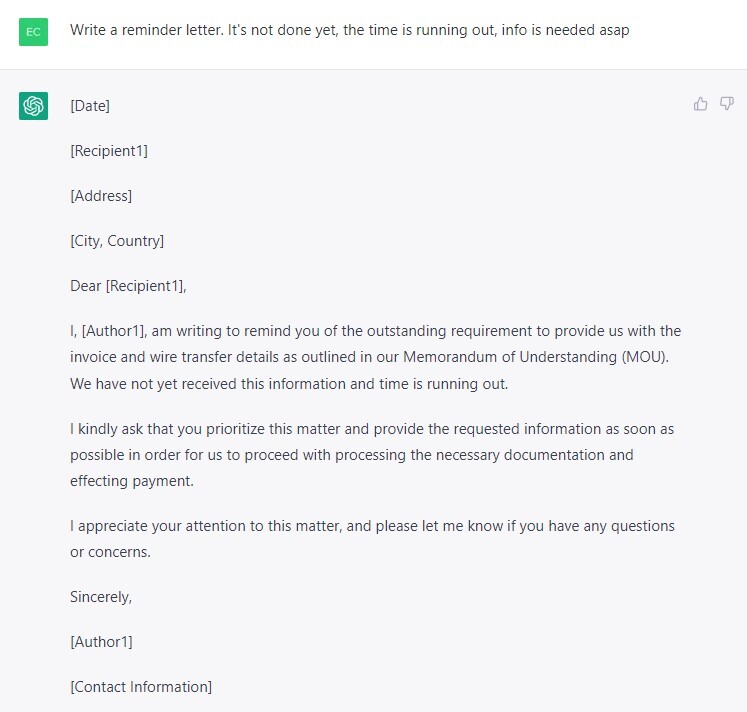Click the thumbs up icon
This screenshot has width=747, height=712.
point(700,104)
